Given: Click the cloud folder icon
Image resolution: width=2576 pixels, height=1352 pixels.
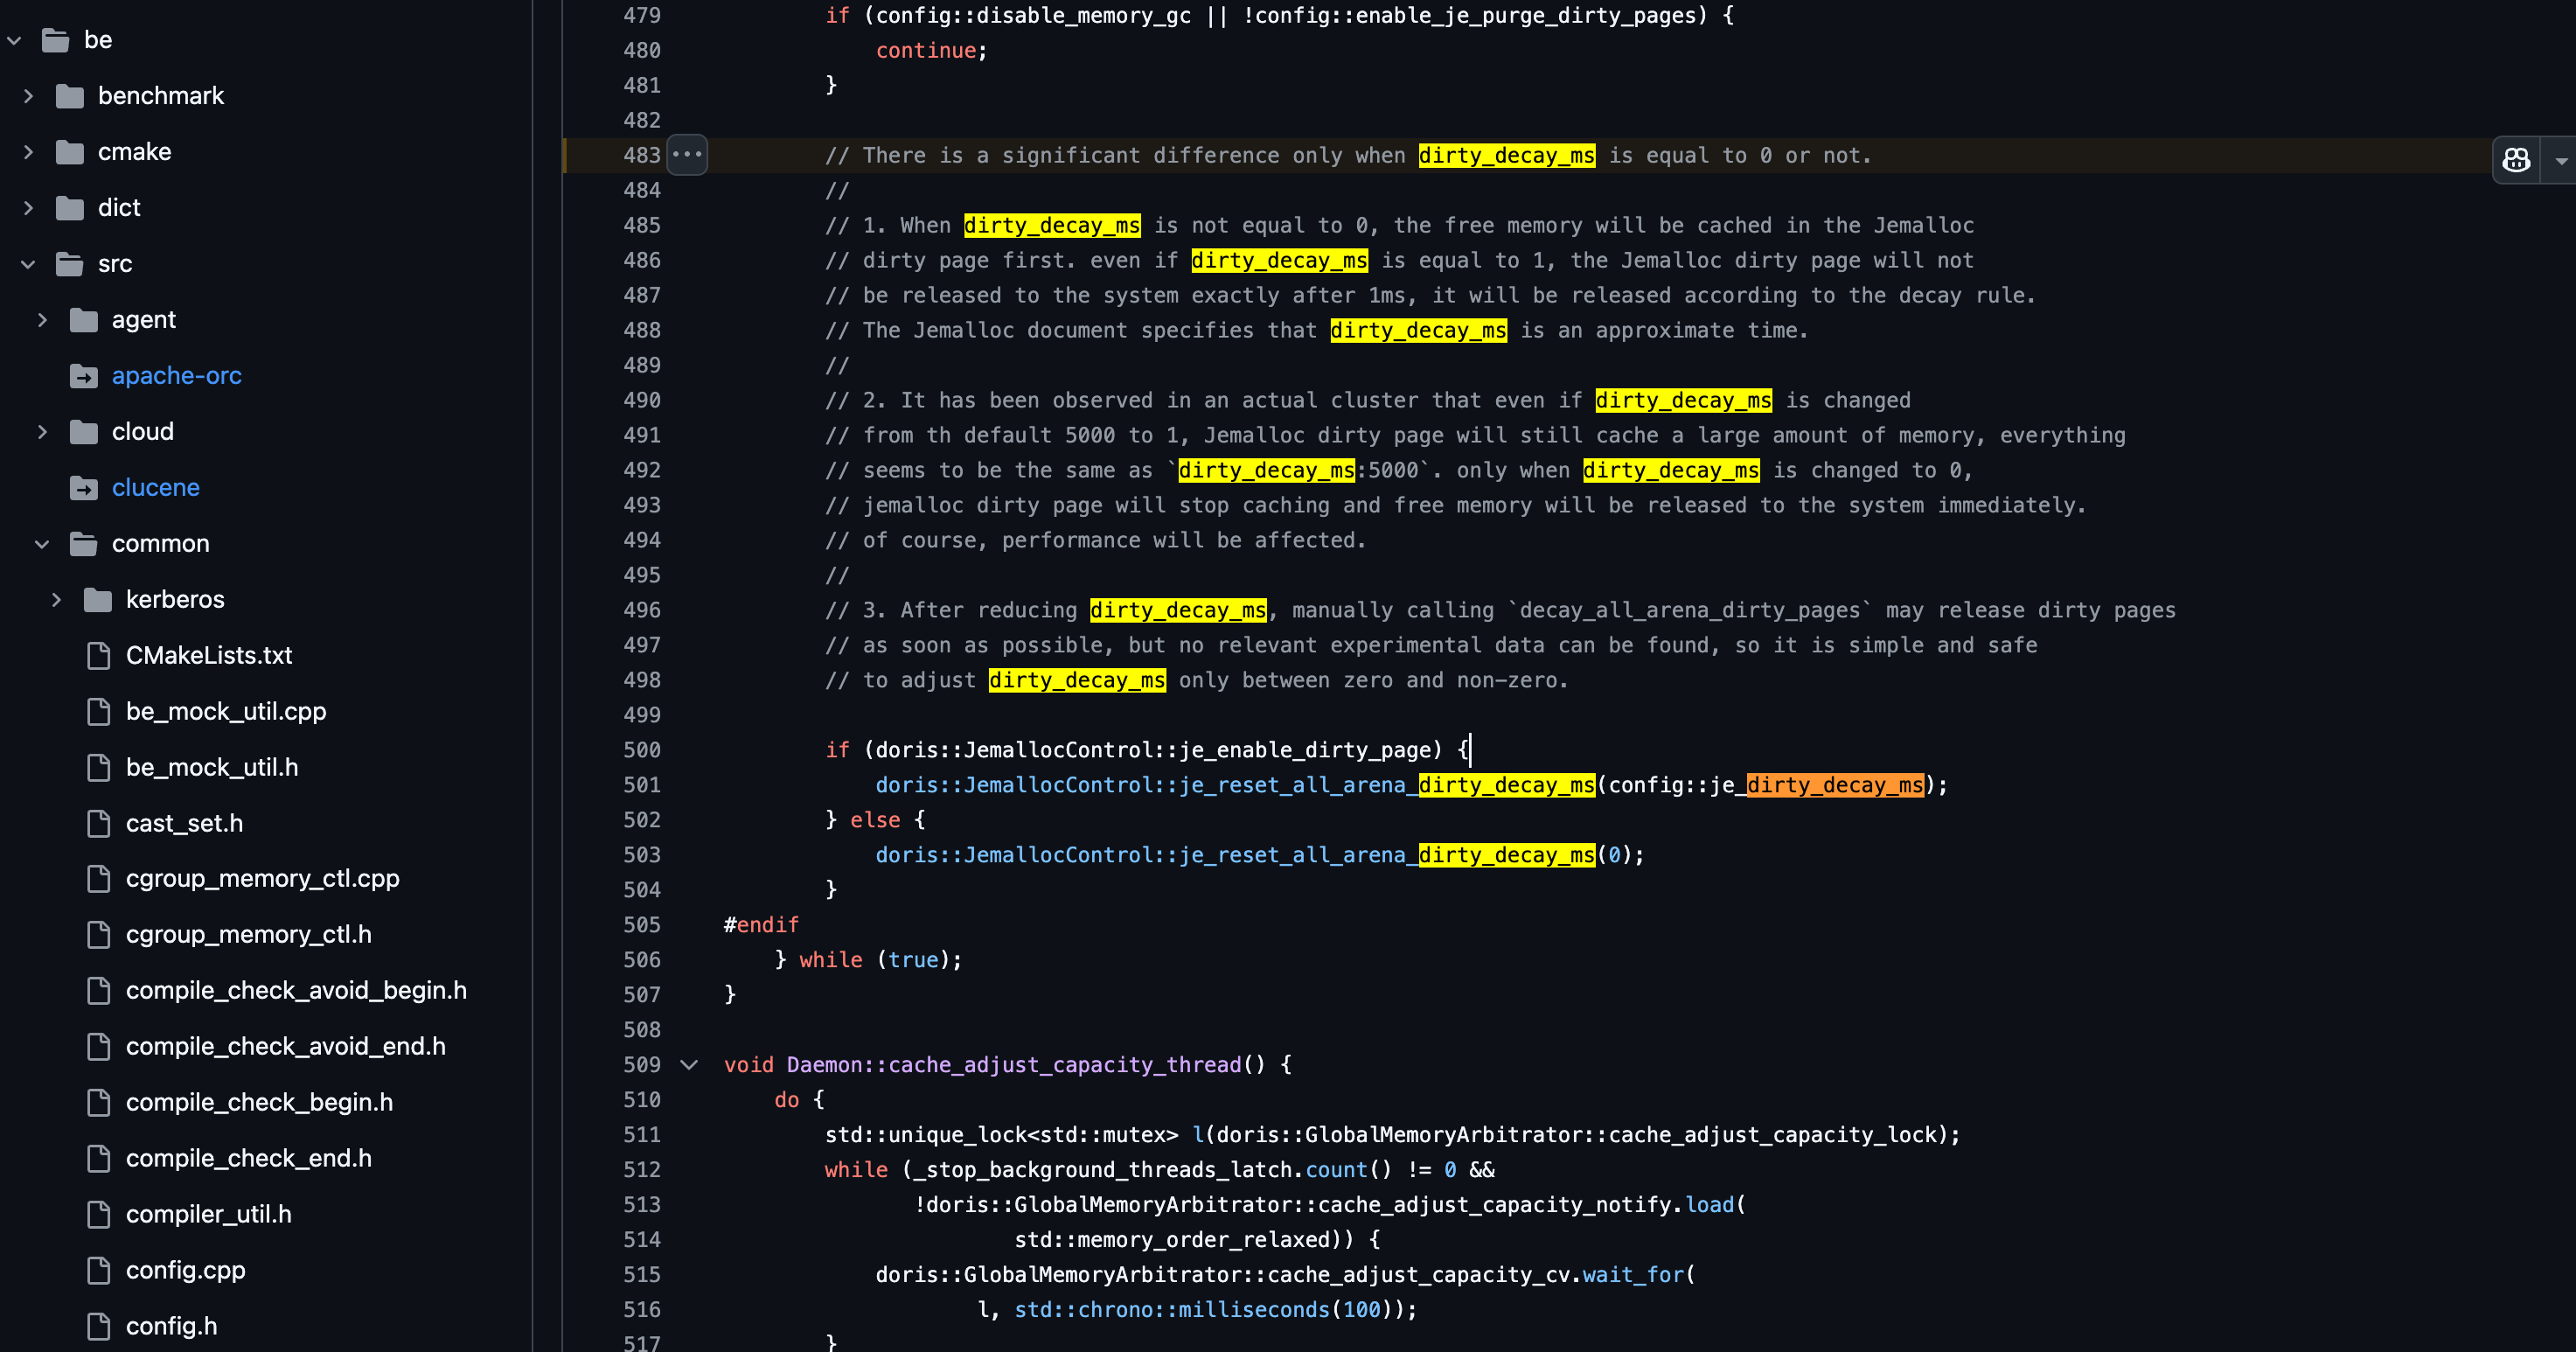Looking at the screenshot, I should click(x=84, y=432).
